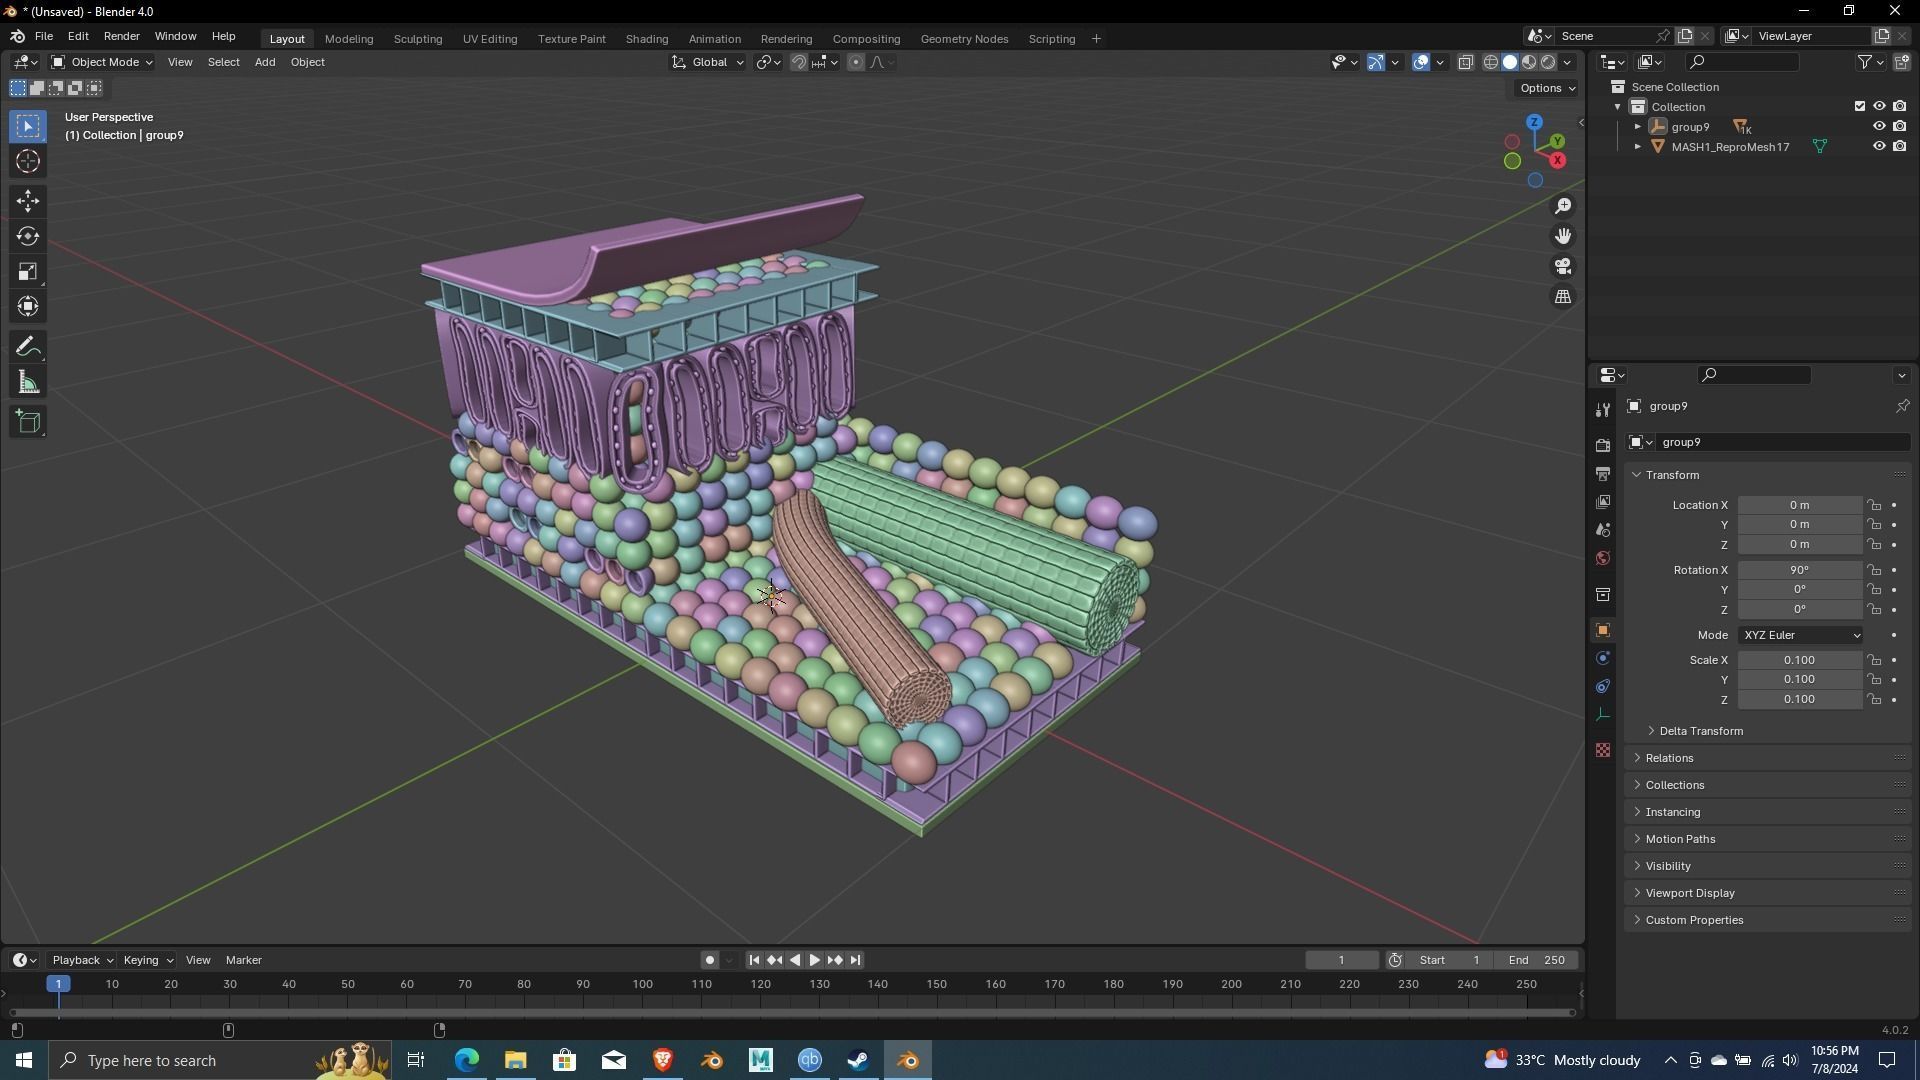Open the Render menu
1920x1080 pixels.
click(x=121, y=36)
